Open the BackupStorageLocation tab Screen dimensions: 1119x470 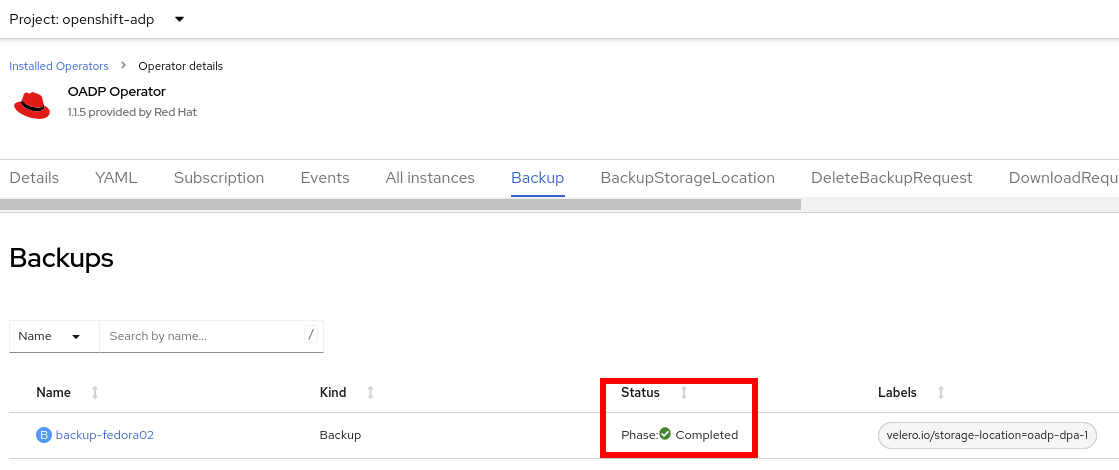click(x=687, y=178)
